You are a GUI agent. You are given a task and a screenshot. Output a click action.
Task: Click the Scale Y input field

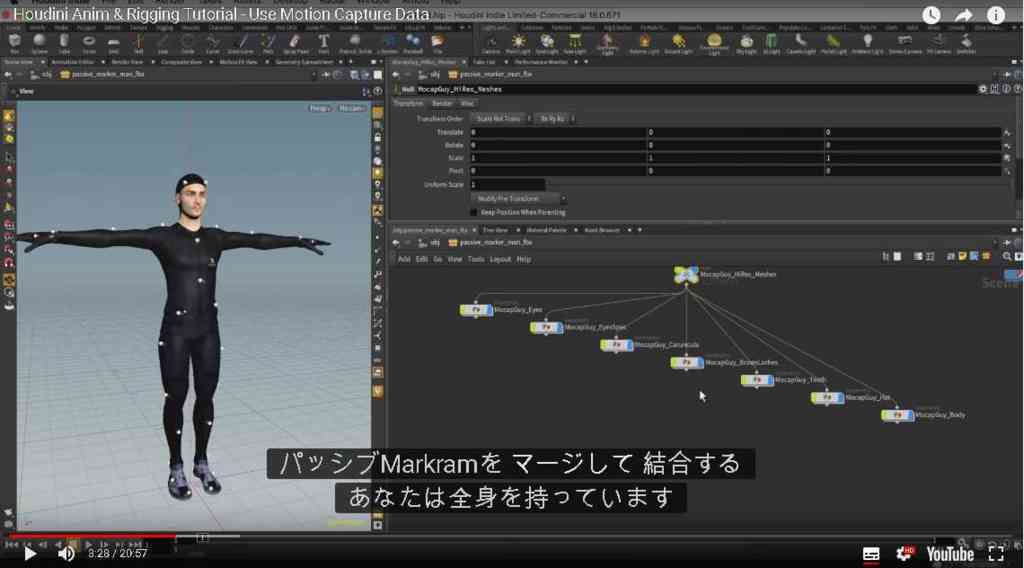[735, 158]
